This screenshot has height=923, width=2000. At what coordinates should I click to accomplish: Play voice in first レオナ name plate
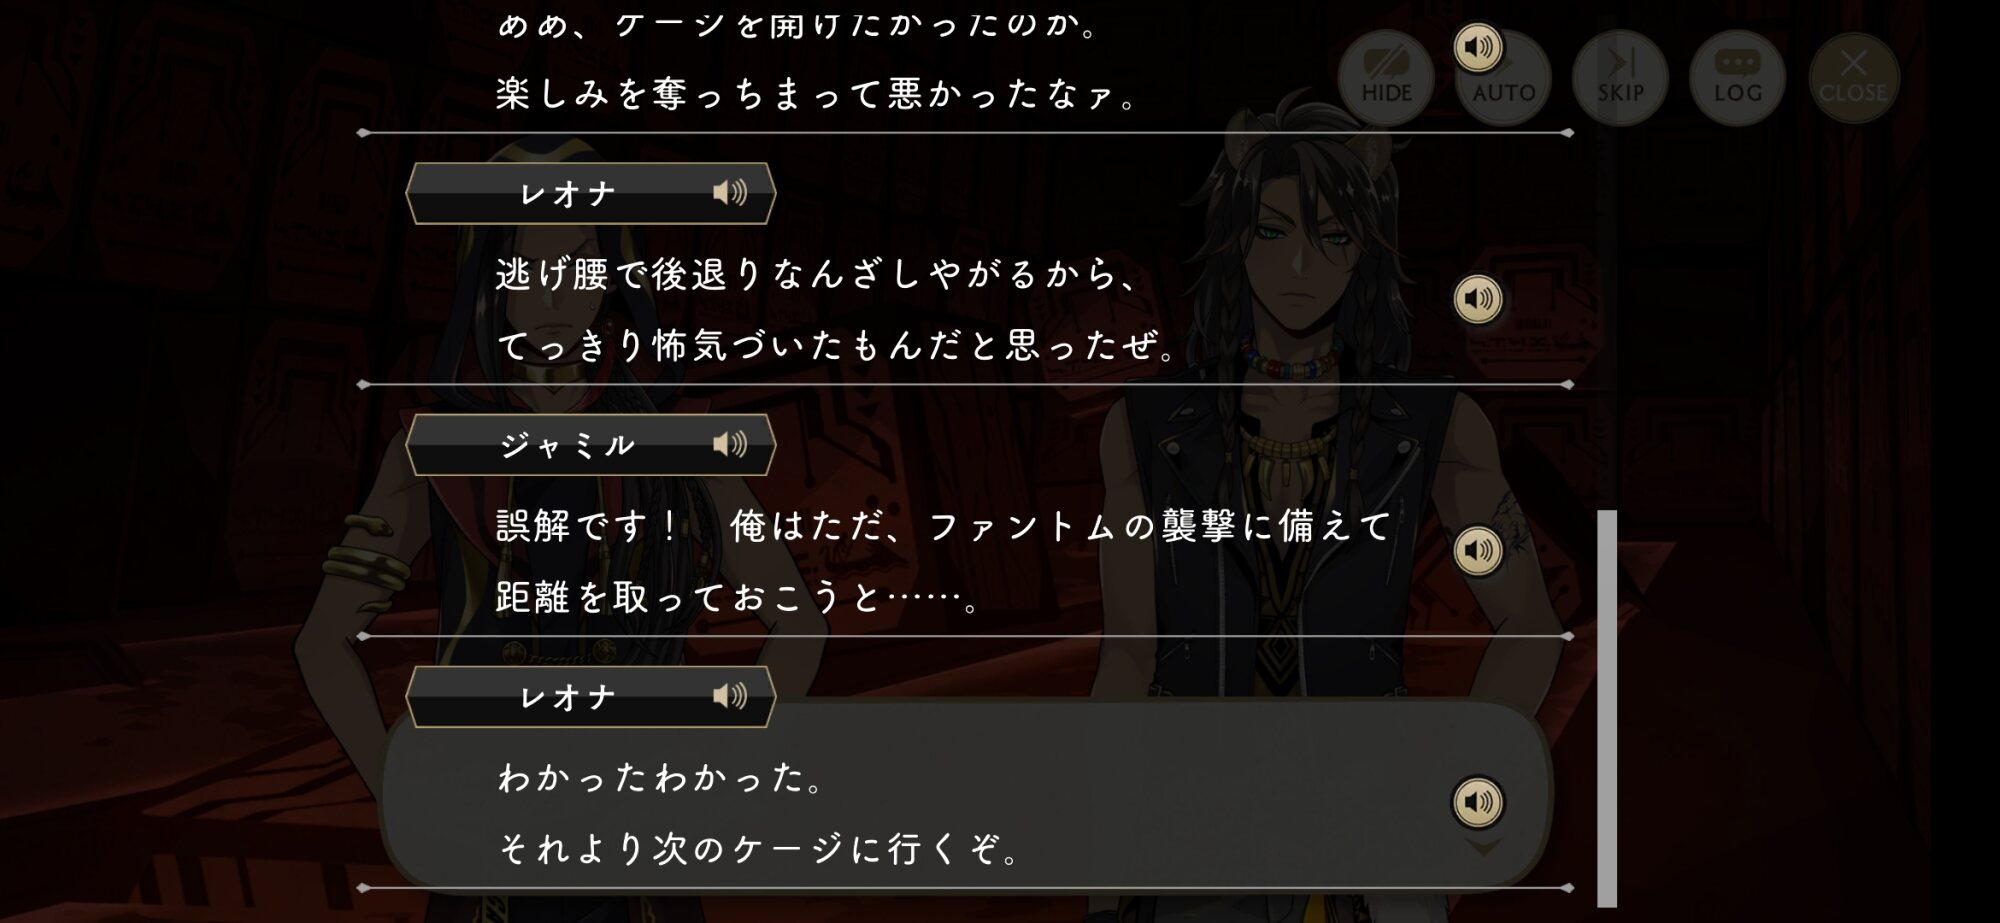click(x=730, y=192)
